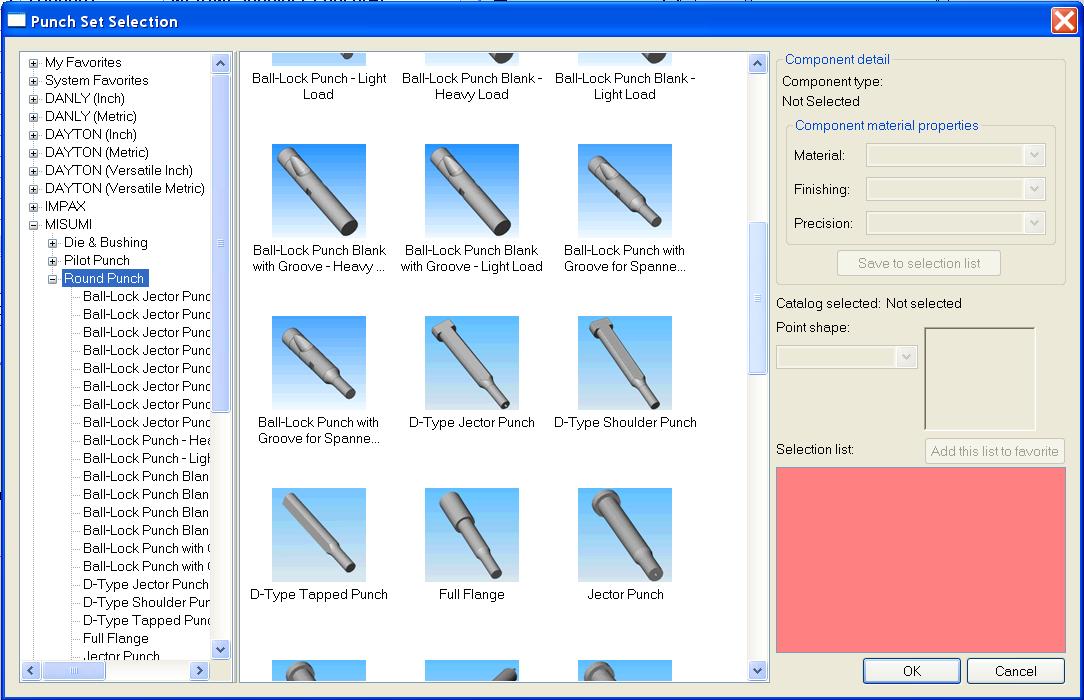Expand the Die & Bushing node
Viewport: 1084px width, 700px height.
(53, 243)
